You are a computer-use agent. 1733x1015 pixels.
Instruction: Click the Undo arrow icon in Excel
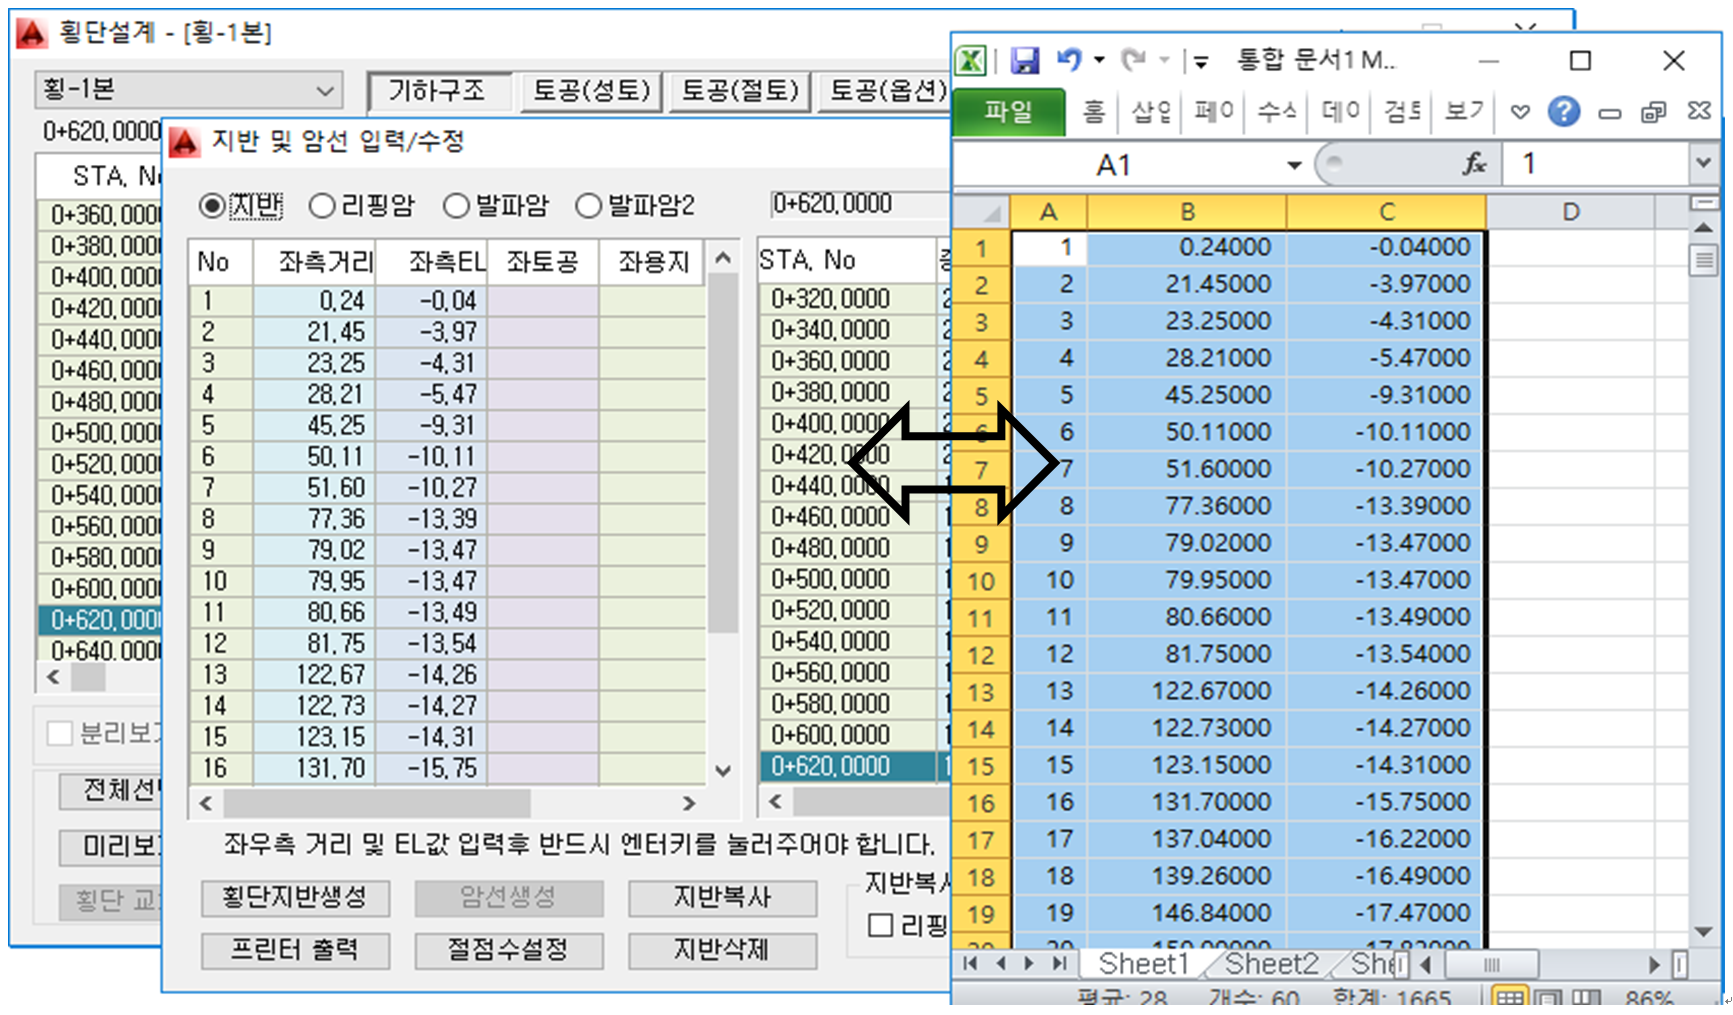pos(1069,60)
